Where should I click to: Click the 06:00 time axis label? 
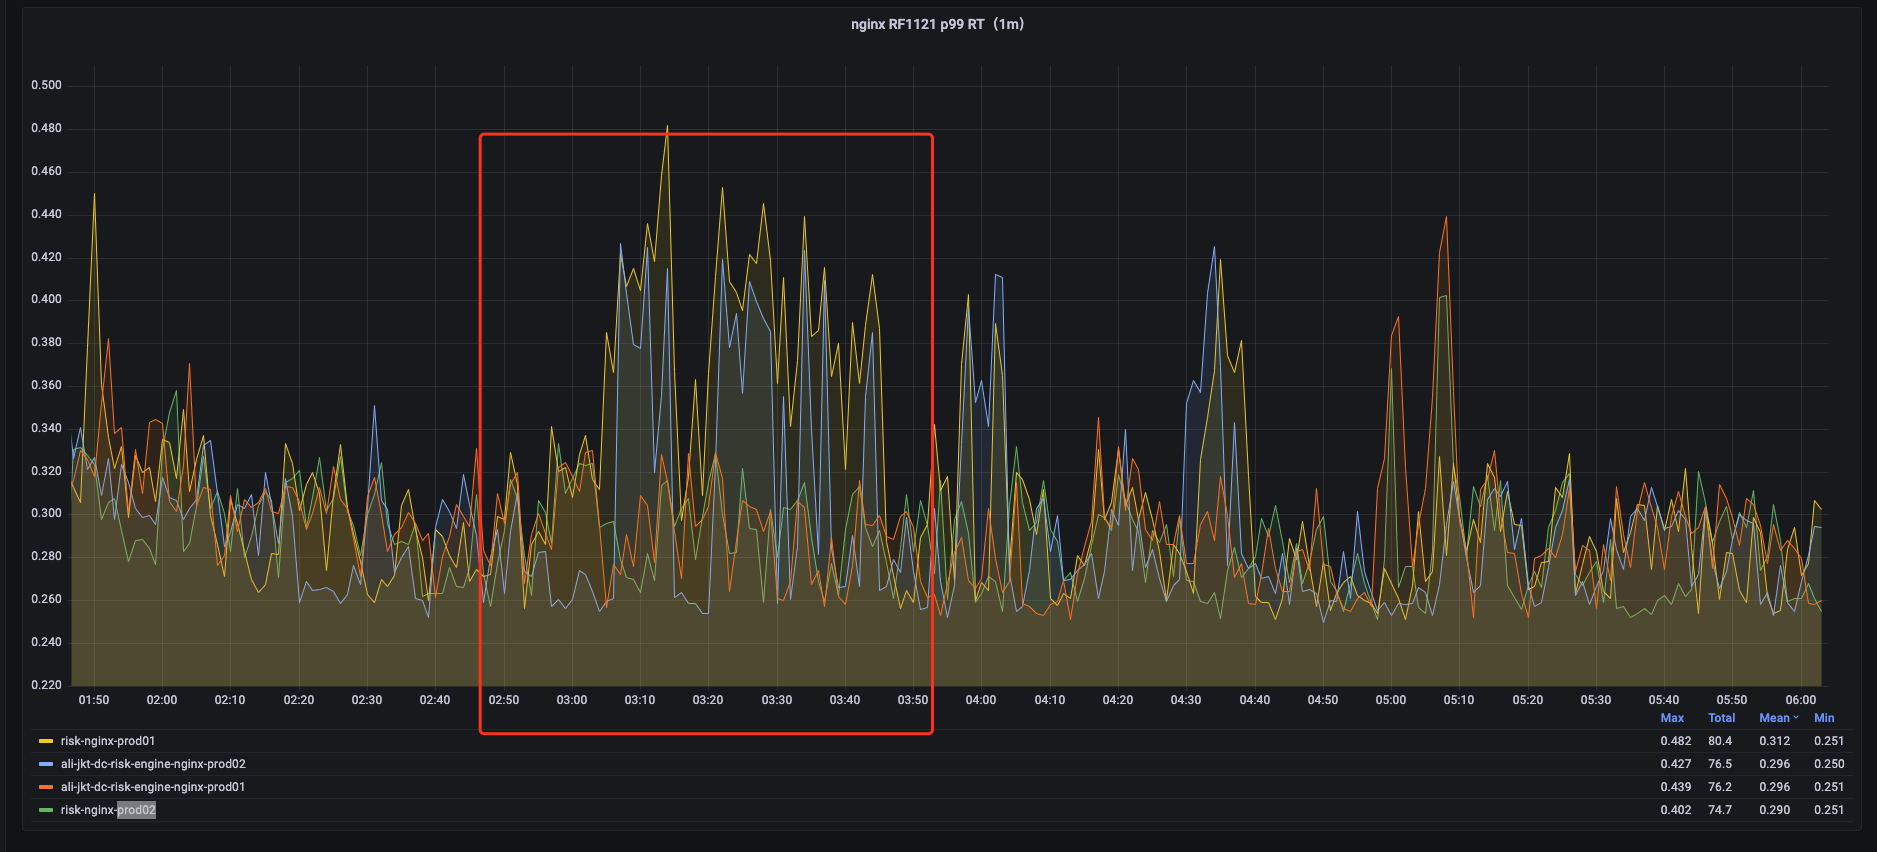pos(1801,700)
